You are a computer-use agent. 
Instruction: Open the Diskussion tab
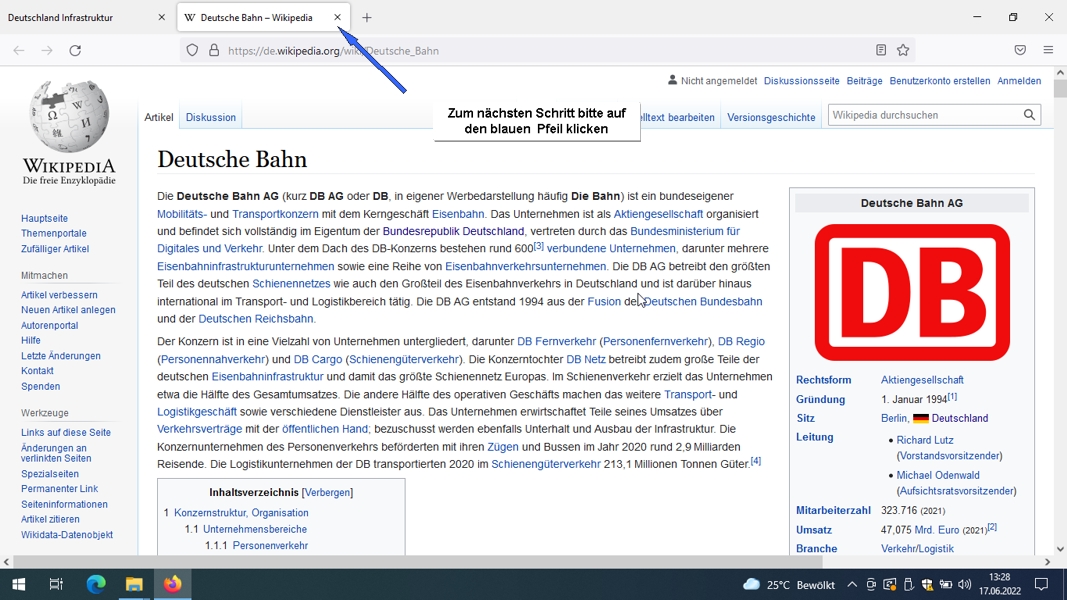point(211,117)
